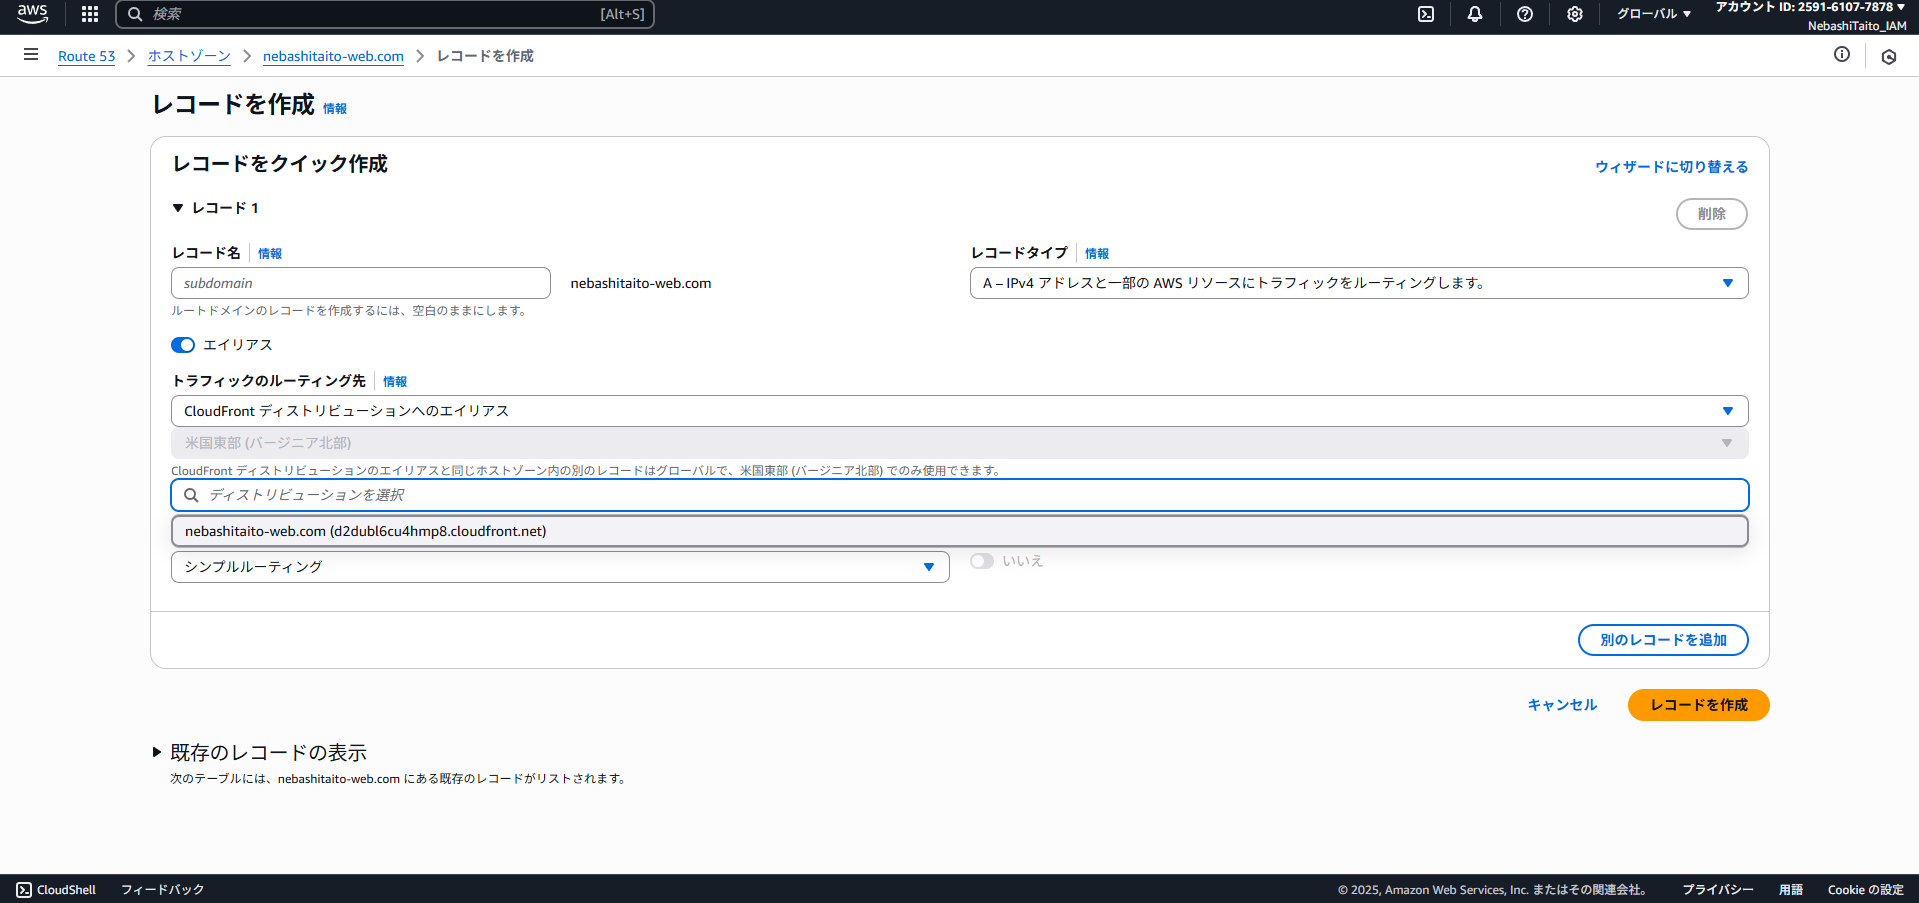Screen dimensions: 1919x903
Task: Open the レコードタイプ dropdown
Action: coord(1359,283)
